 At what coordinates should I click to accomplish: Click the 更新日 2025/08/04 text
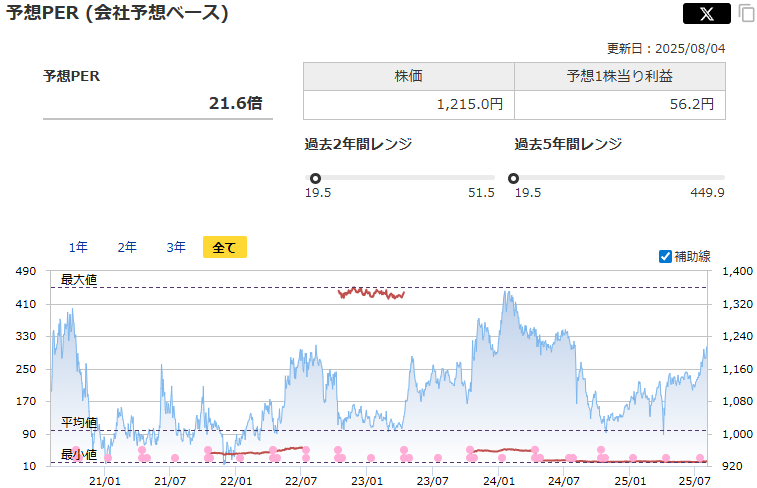click(x=666, y=47)
